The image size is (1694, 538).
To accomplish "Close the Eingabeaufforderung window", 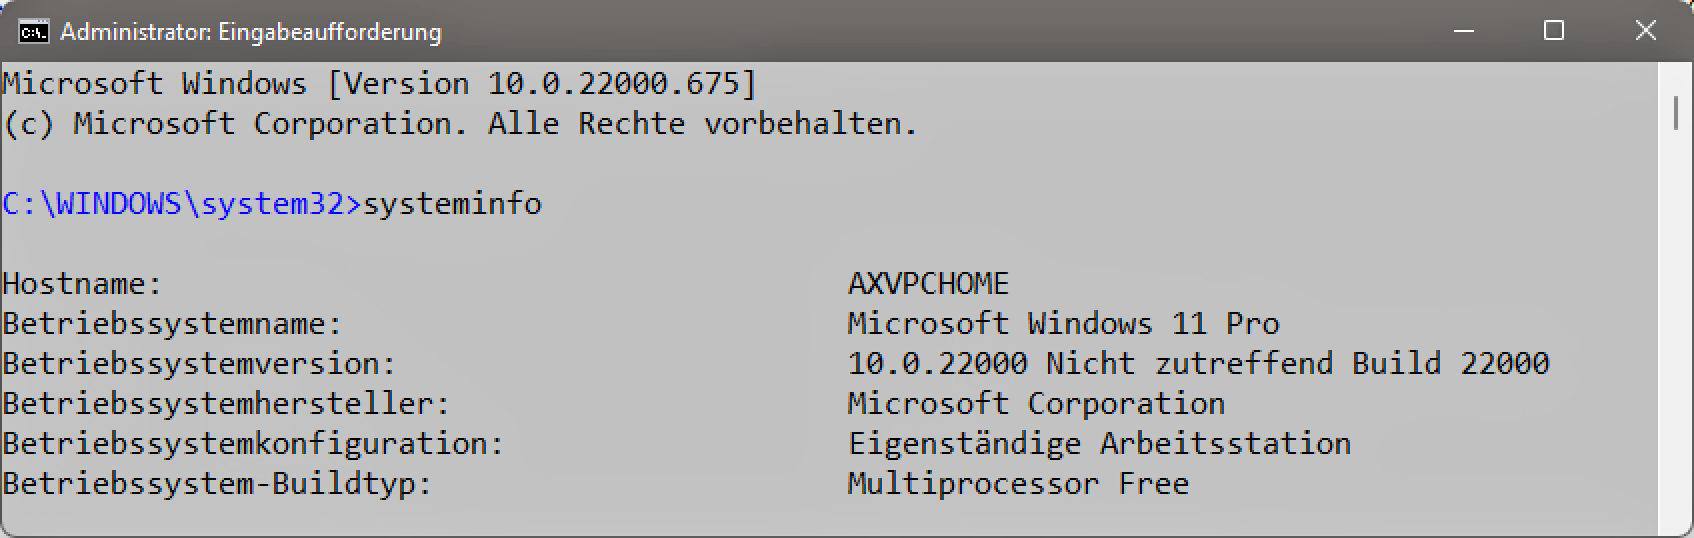I will [x=1645, y=32].
